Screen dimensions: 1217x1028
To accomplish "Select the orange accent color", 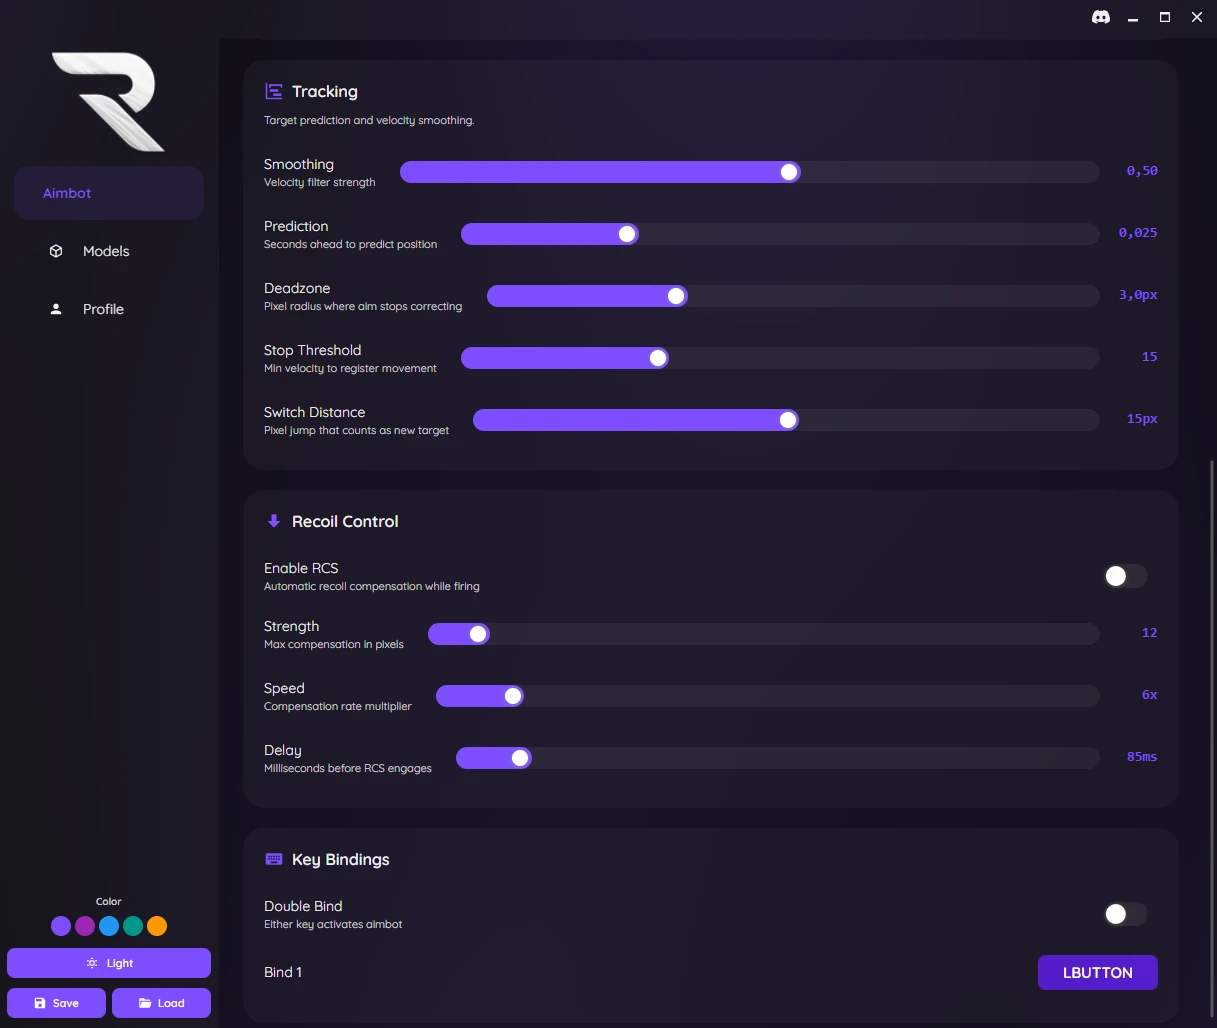I will [157, 926].
